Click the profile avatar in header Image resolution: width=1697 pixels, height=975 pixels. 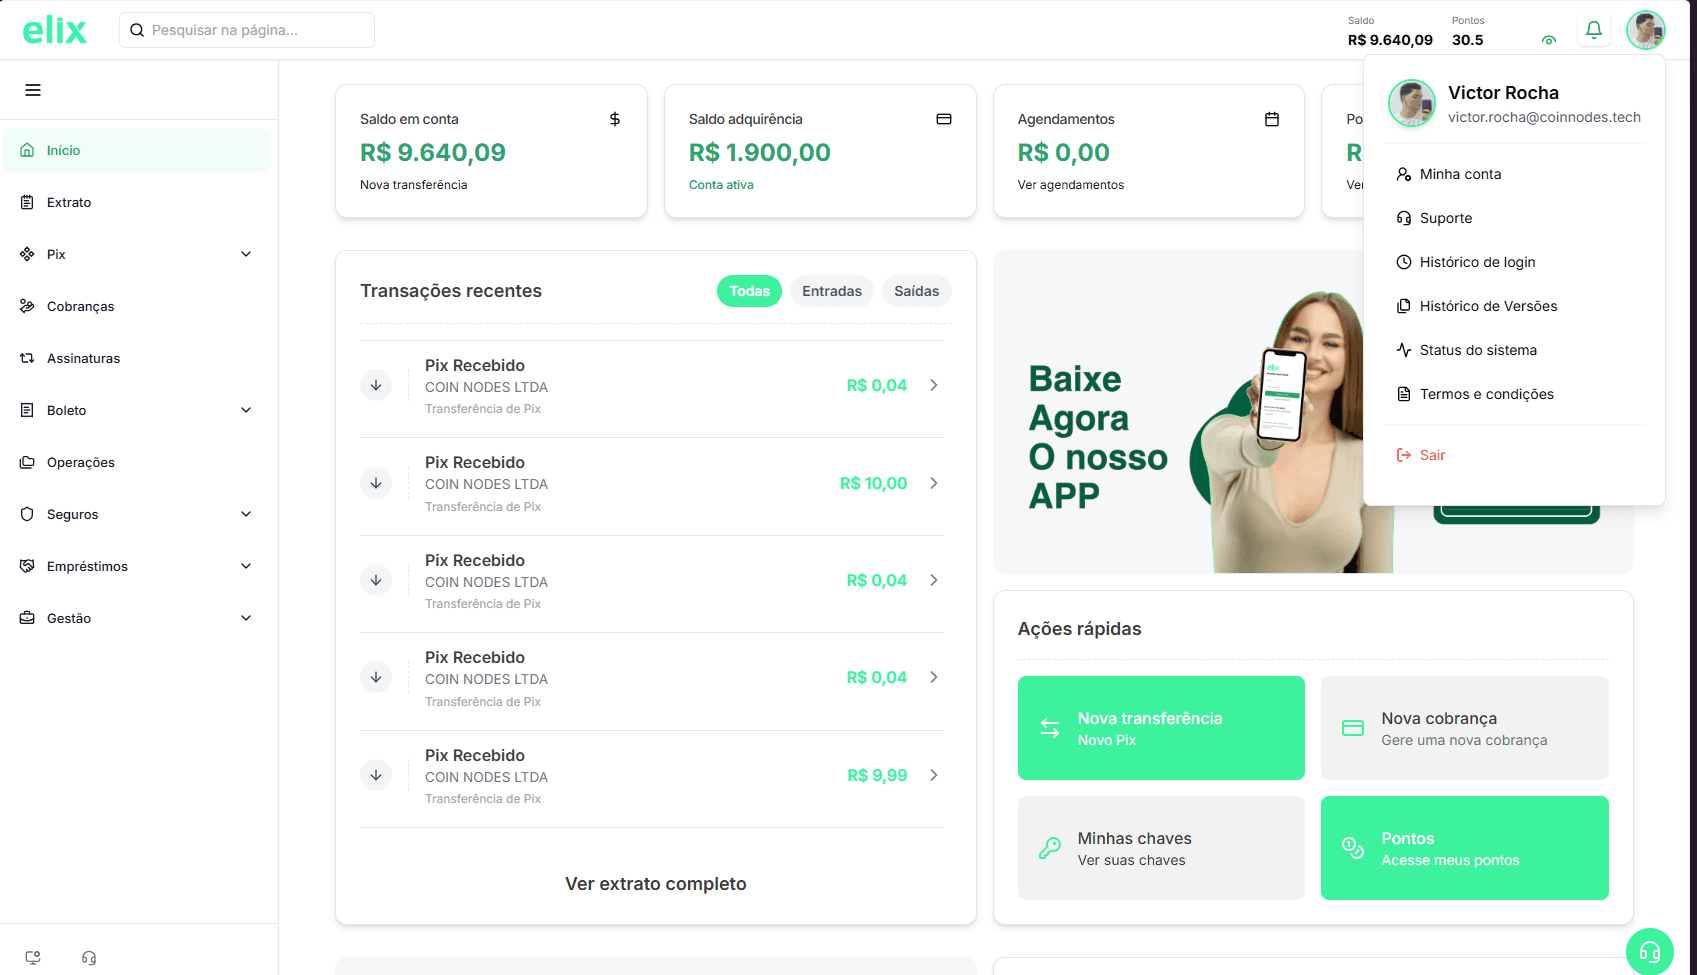pos(1645,30)
